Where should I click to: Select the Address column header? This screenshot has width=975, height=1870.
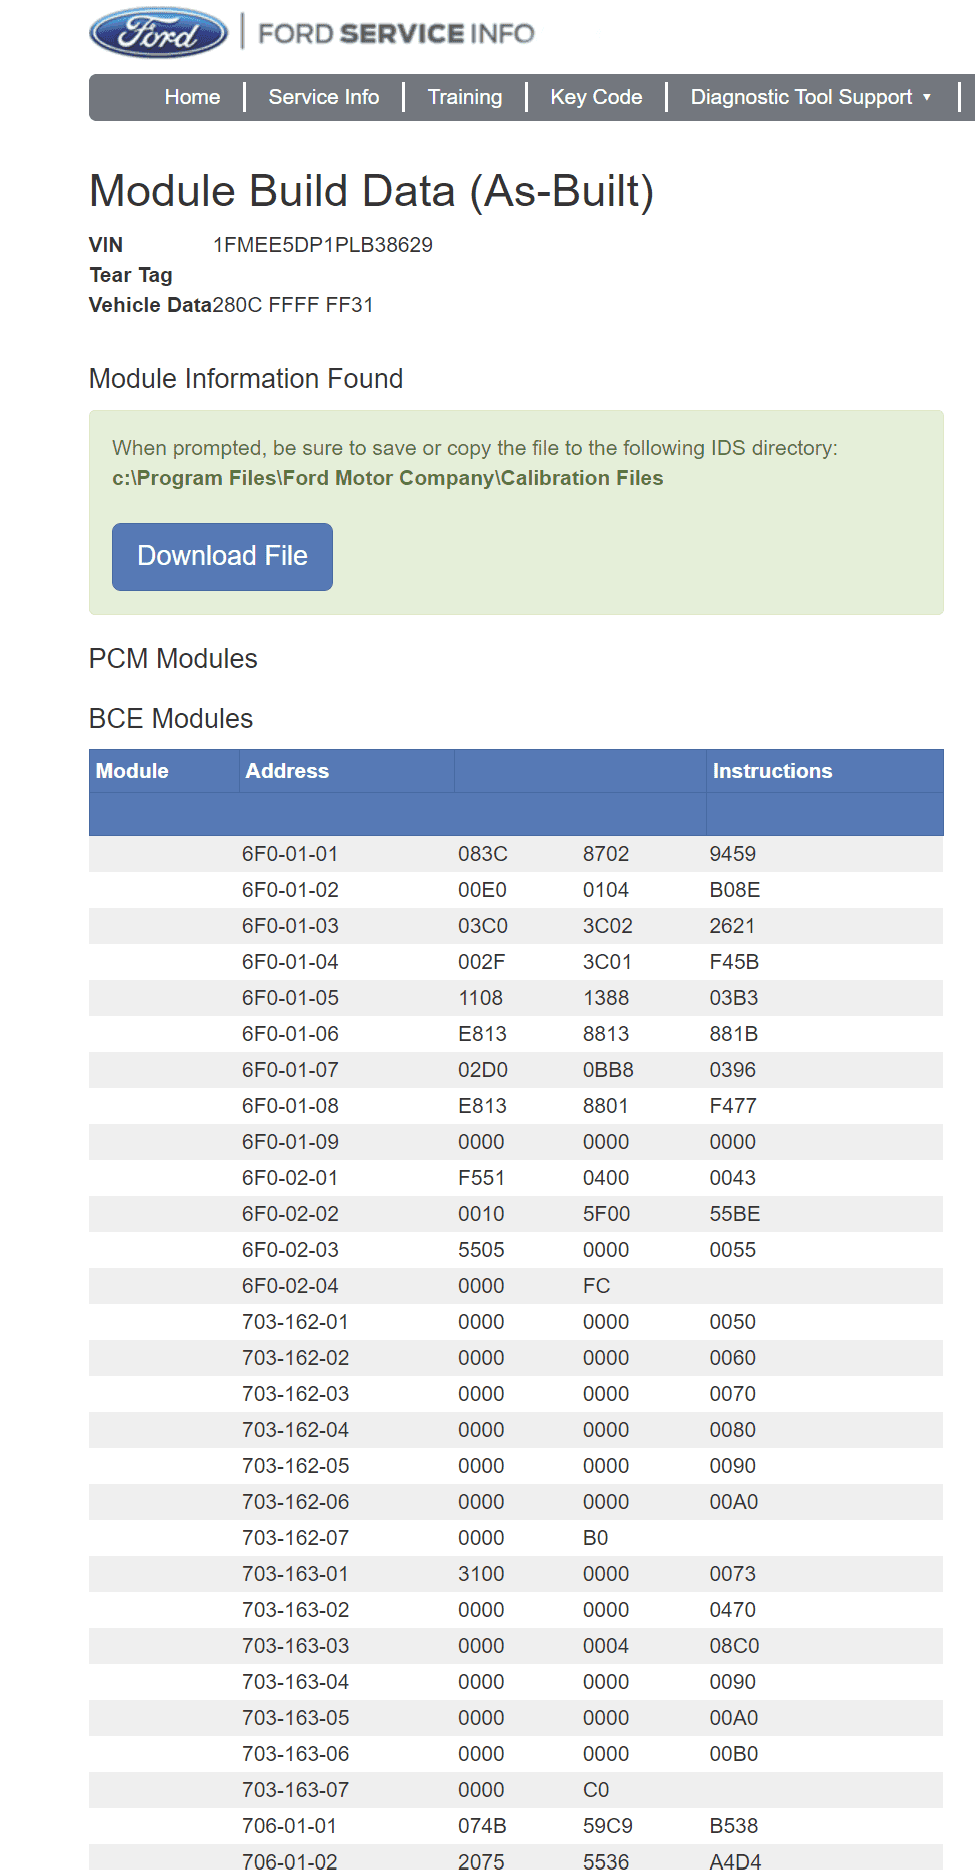287,771
